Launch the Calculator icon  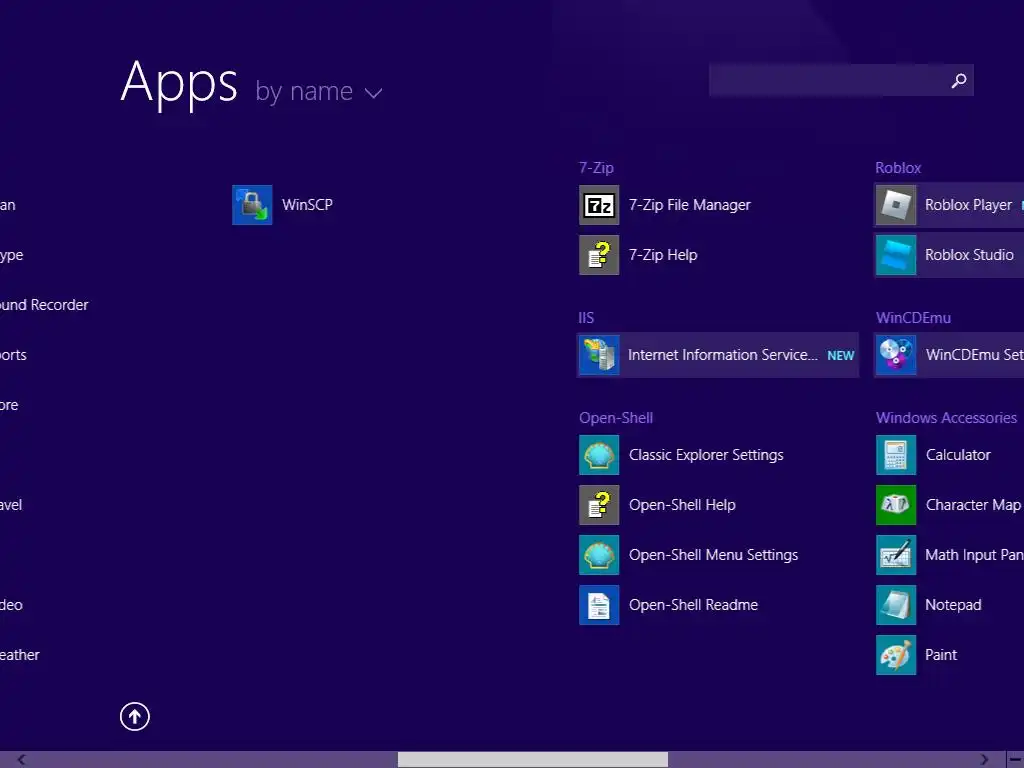(x=895, y=455)
